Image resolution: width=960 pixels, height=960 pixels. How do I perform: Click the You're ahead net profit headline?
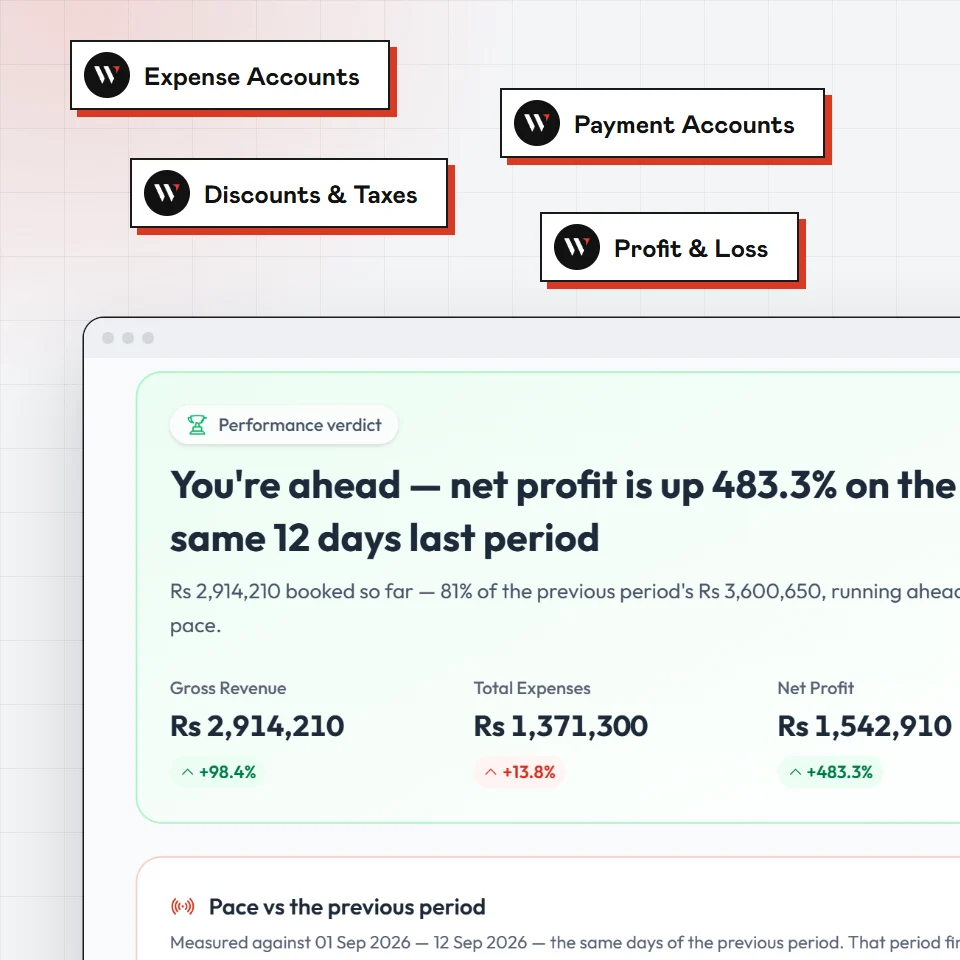563,512
